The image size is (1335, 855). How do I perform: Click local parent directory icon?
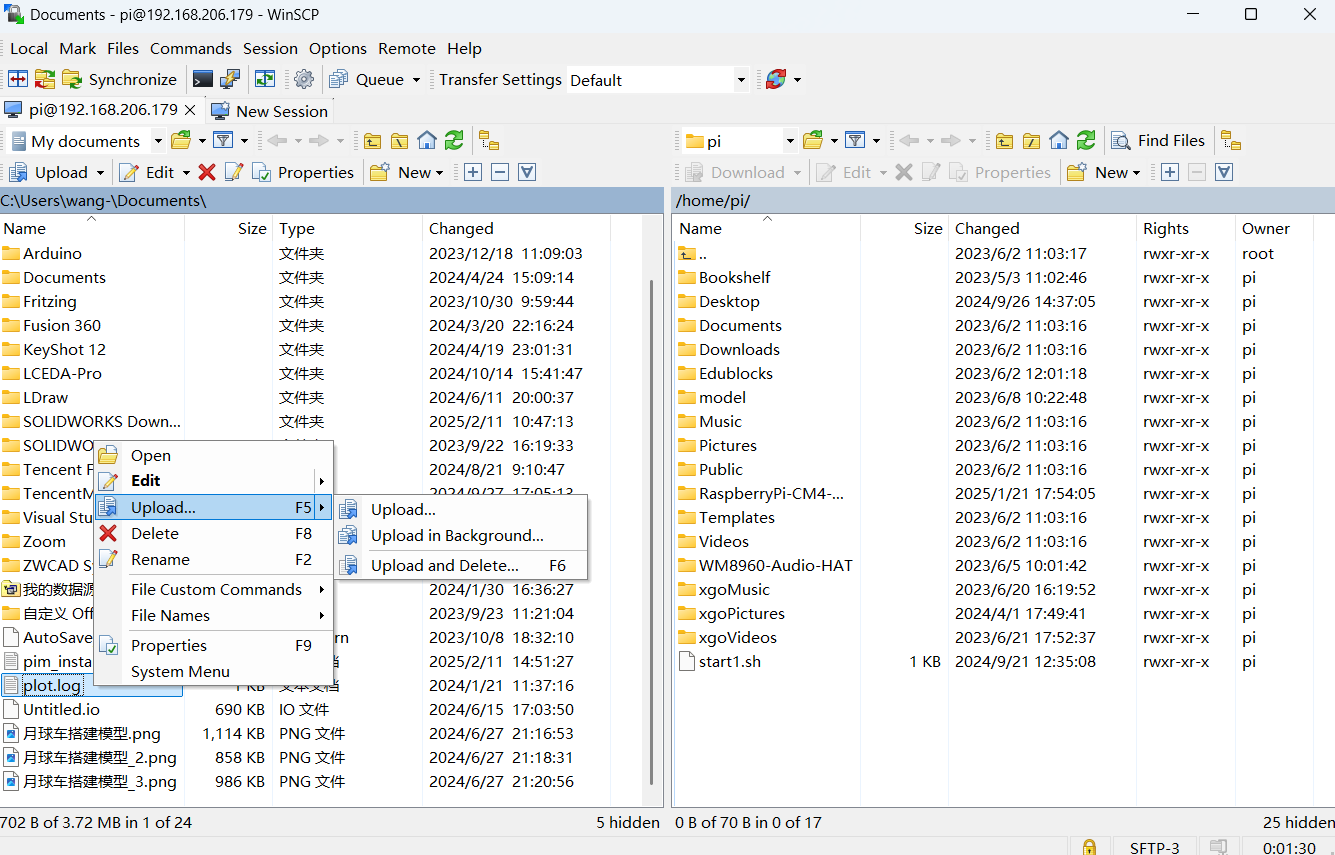coord(372,141)
